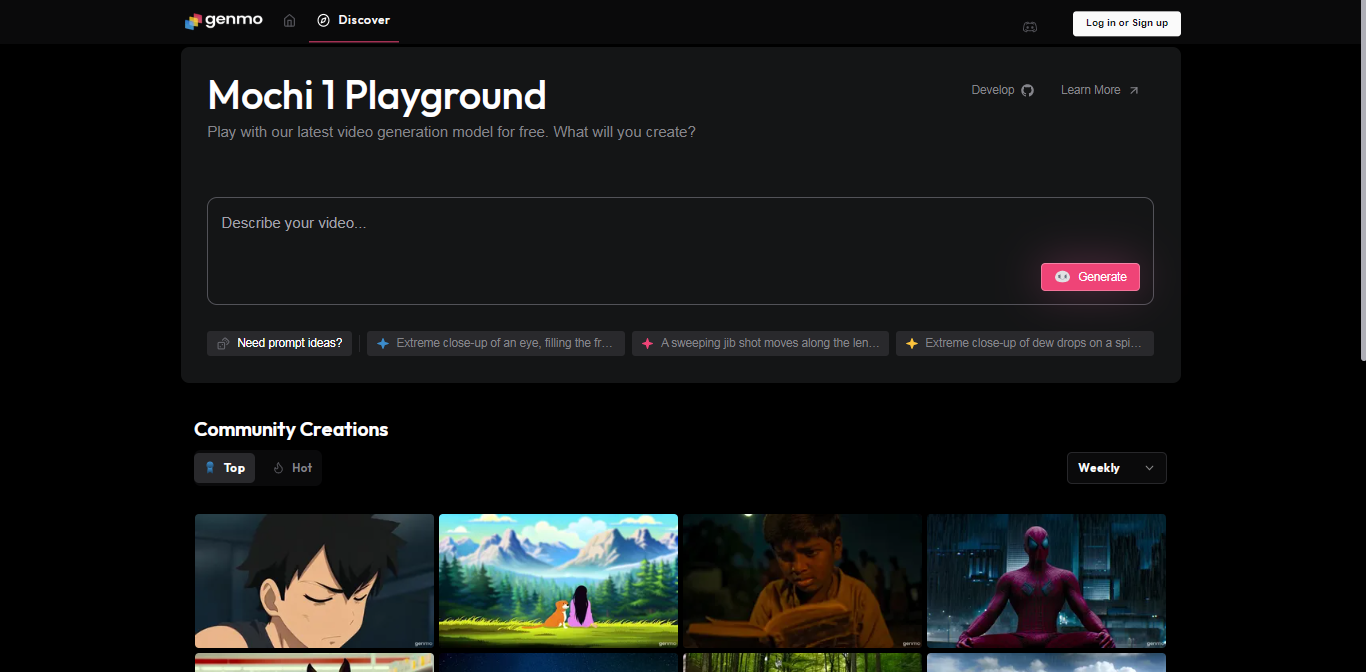Switch to Top community creations
Screen dimensions: 1366x672
225,468
